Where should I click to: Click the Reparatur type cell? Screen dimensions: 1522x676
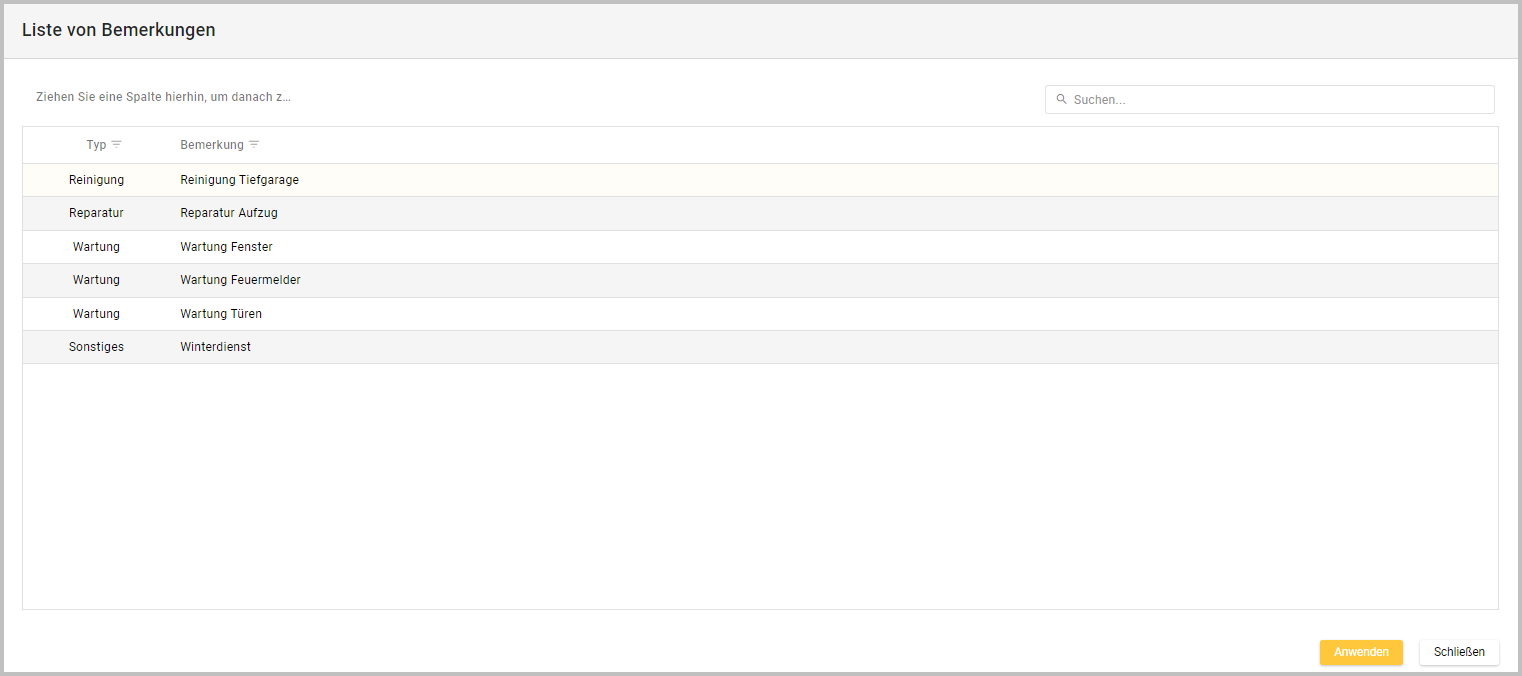coord(96,213)
